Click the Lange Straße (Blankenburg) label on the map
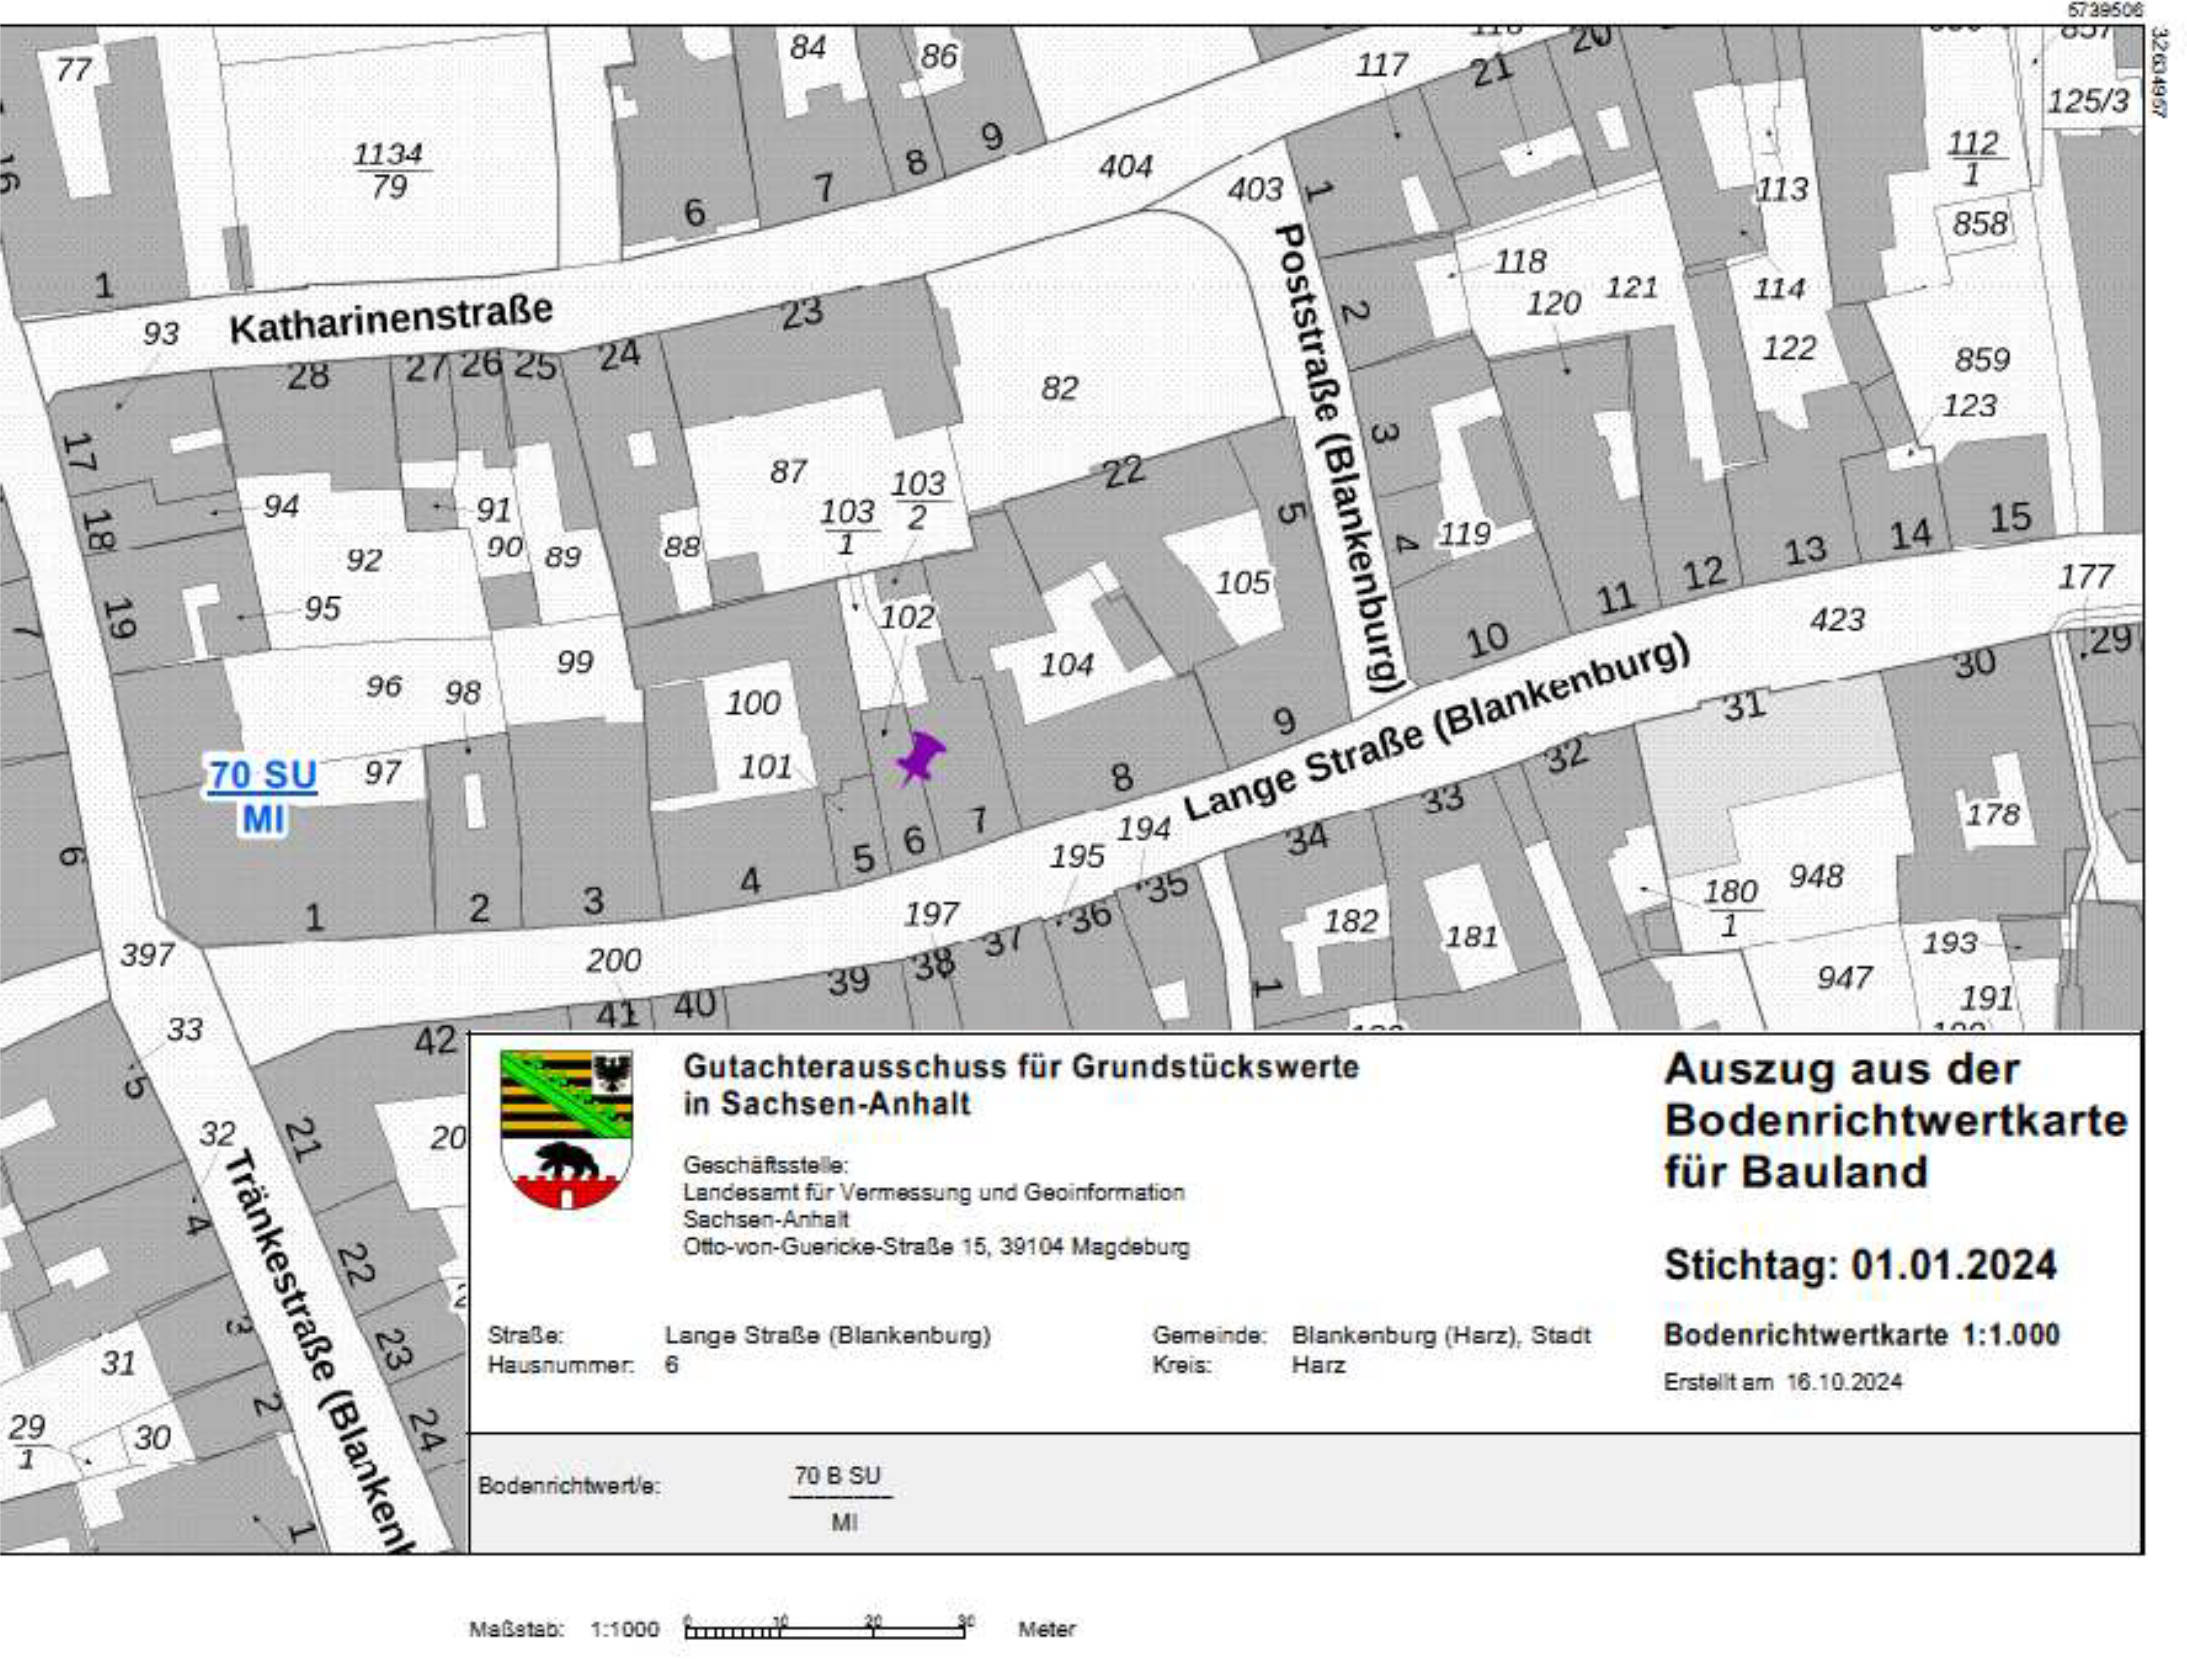 coord(1436,729)
